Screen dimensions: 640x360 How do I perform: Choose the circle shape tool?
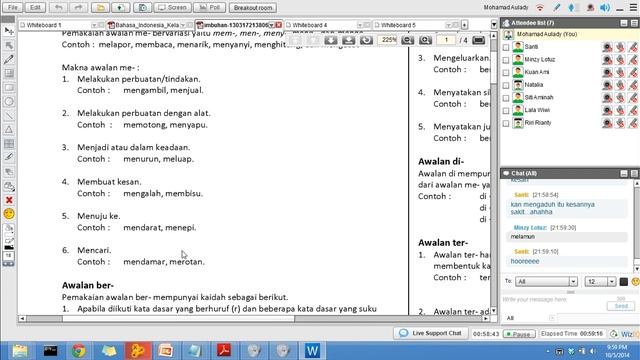(x=9, y=102)
